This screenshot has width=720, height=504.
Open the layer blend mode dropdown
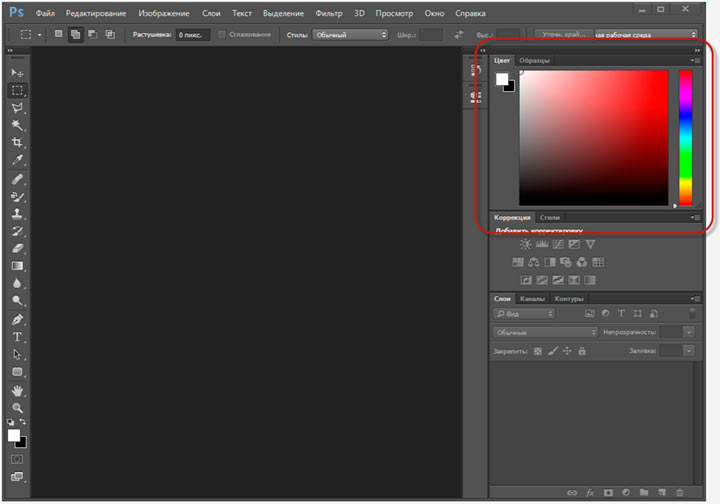[x=545, y=332]
